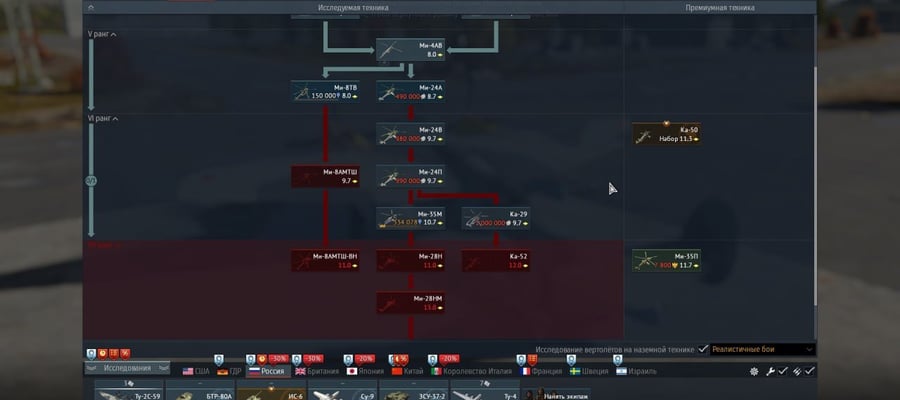Open the settings gear icon
This screenshot has width=900, height=400.
(754, 371)
